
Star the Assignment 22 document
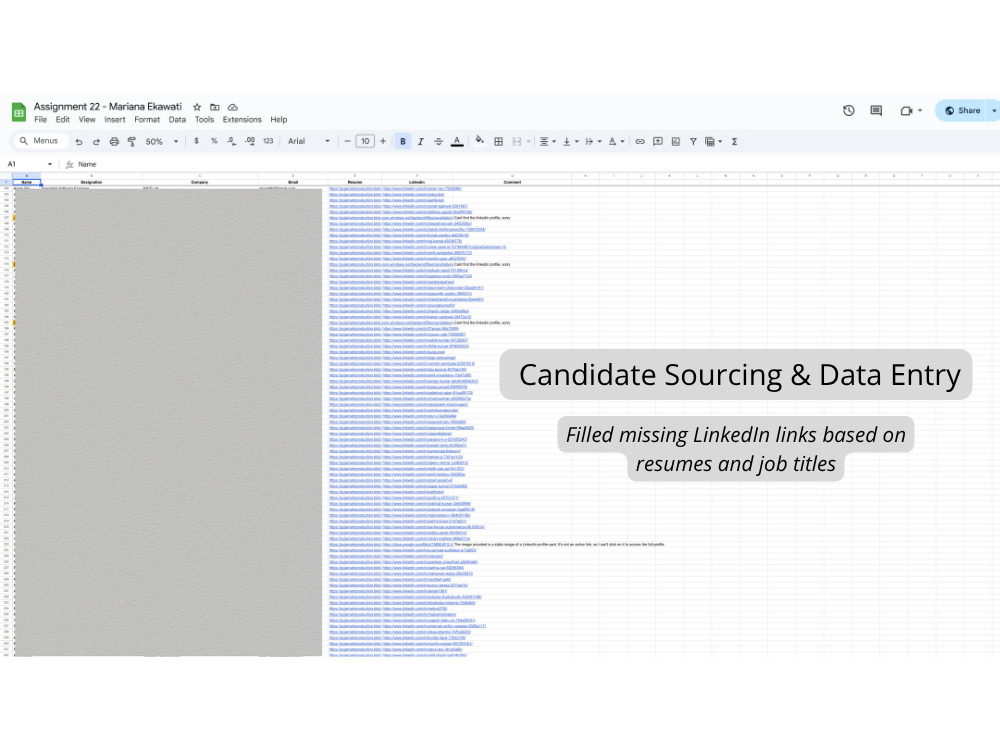tap(197, 107)
